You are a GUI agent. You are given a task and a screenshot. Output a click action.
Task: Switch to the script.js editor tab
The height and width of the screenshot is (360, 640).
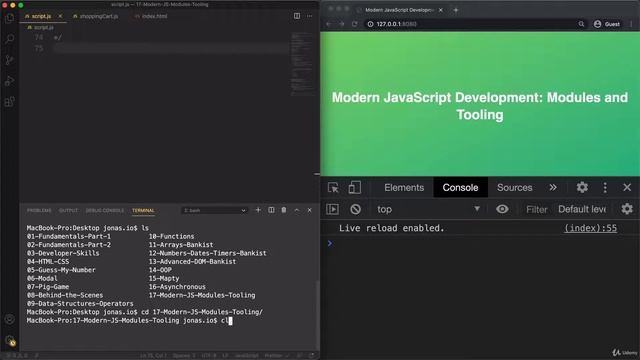point(41,16)
